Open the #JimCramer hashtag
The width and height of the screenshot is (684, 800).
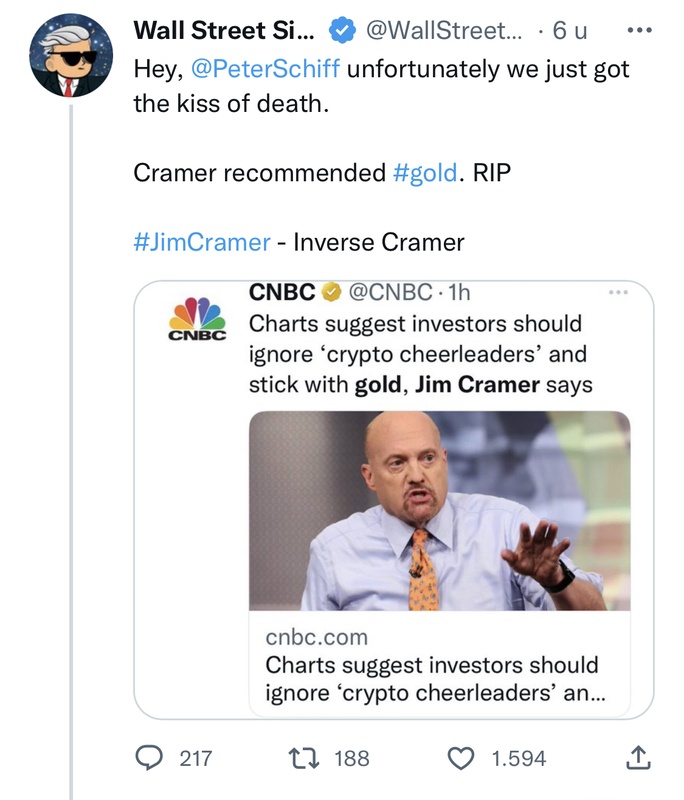click(201, 242)
